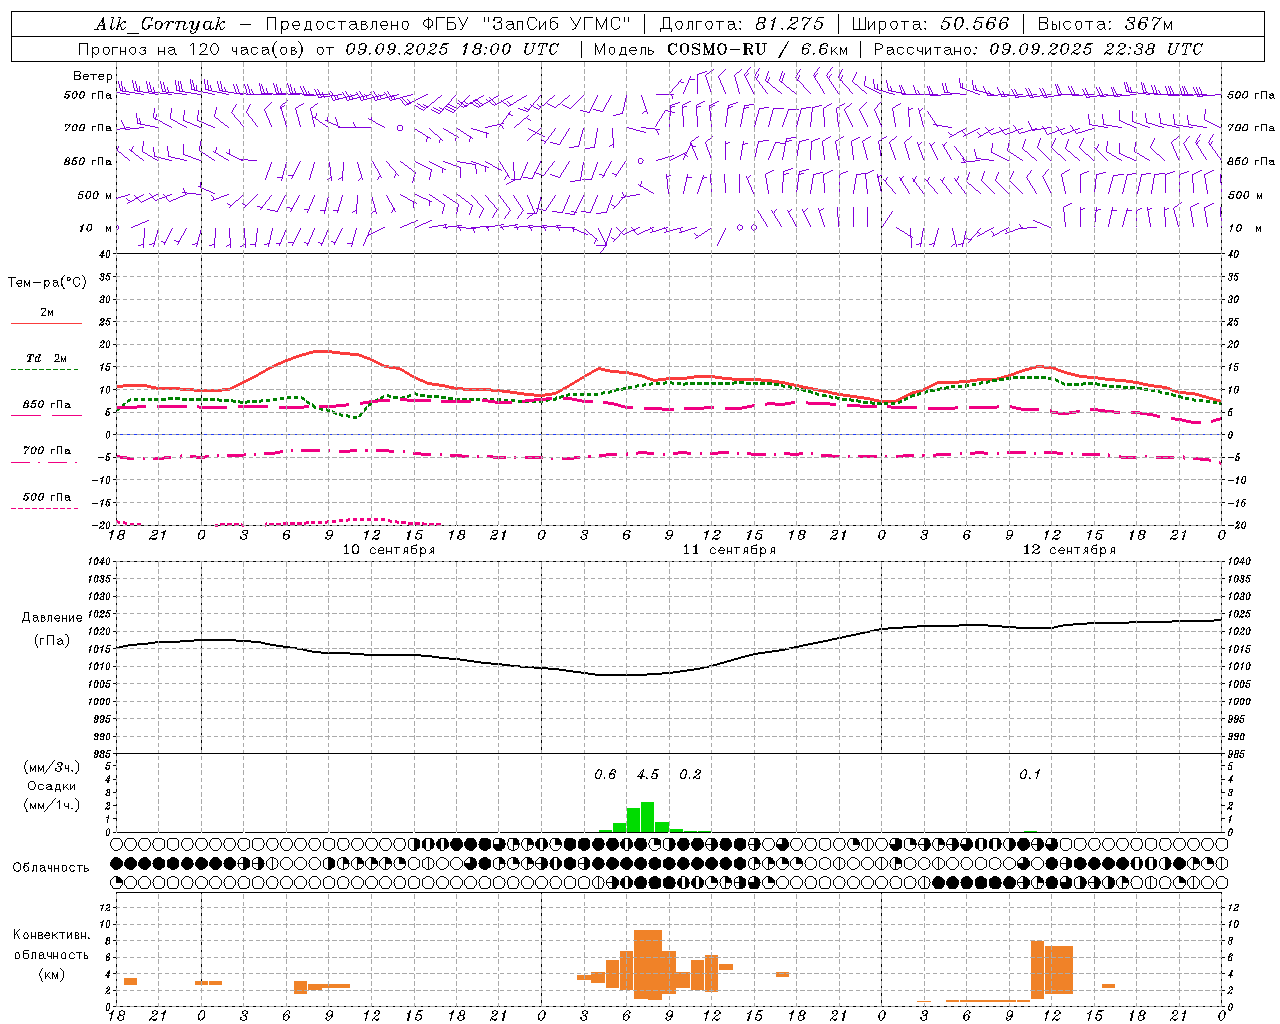Select the longitude value 81.275
Screen dimensions: 1280x1024
[x=789, y=24]
